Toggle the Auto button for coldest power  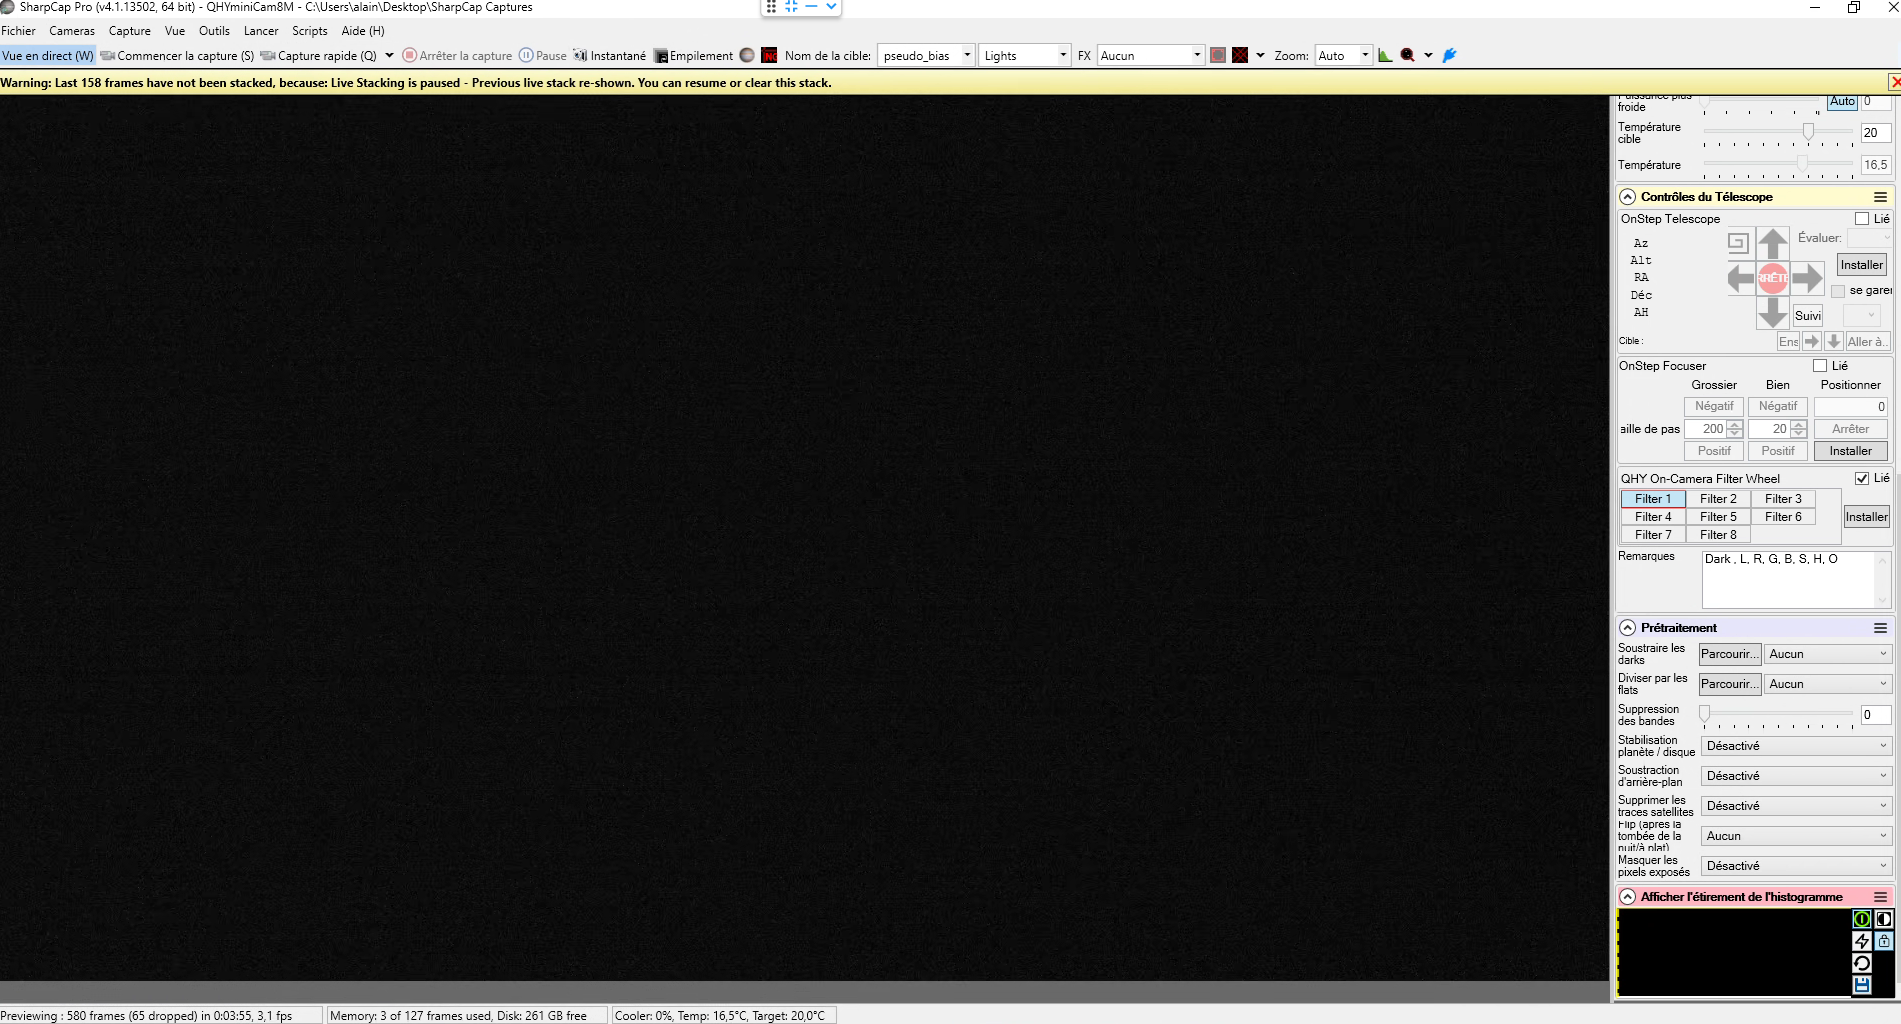(1842, 101)
